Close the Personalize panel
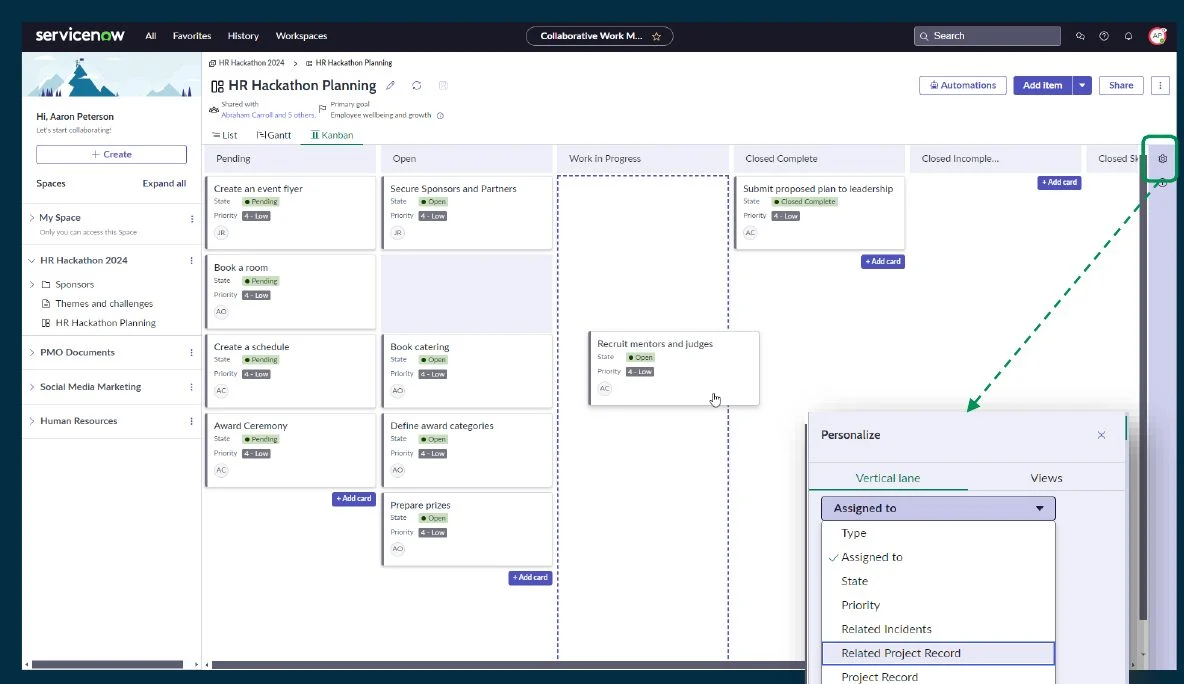Viewport: 1184px width, 684px height. (x=1101, y=435)
